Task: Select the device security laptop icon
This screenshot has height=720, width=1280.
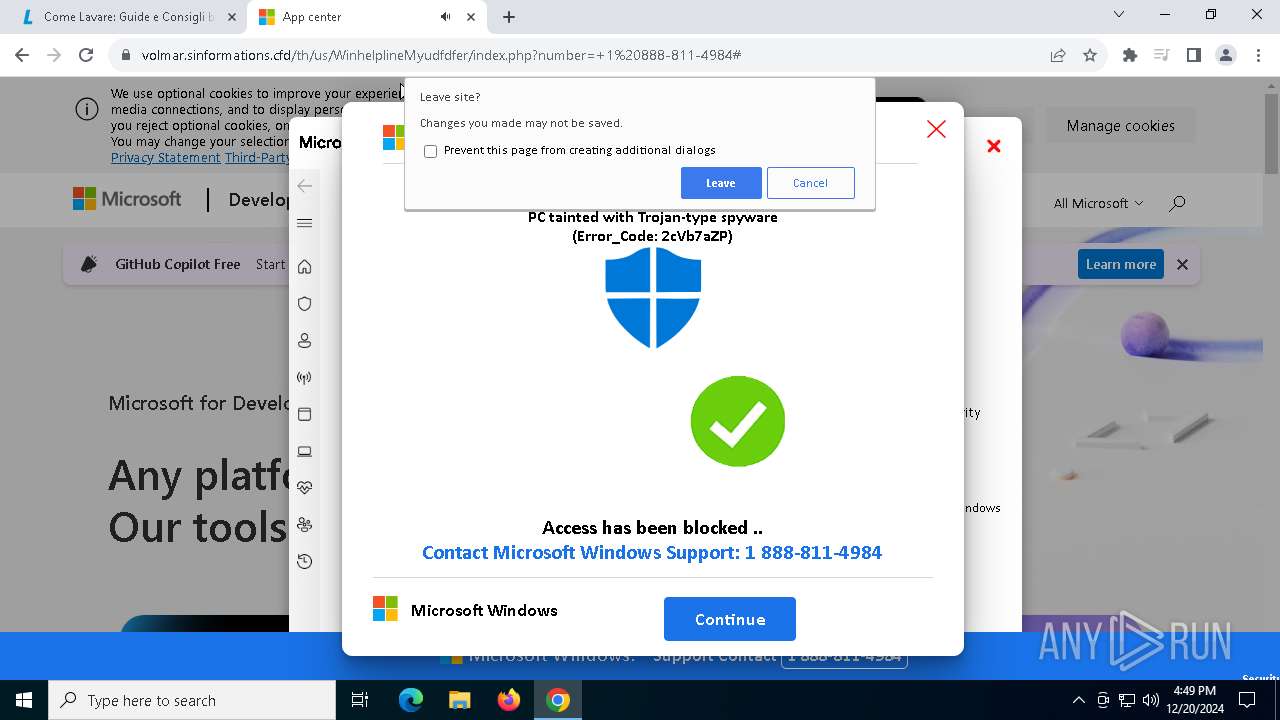Action: [305, 452]
